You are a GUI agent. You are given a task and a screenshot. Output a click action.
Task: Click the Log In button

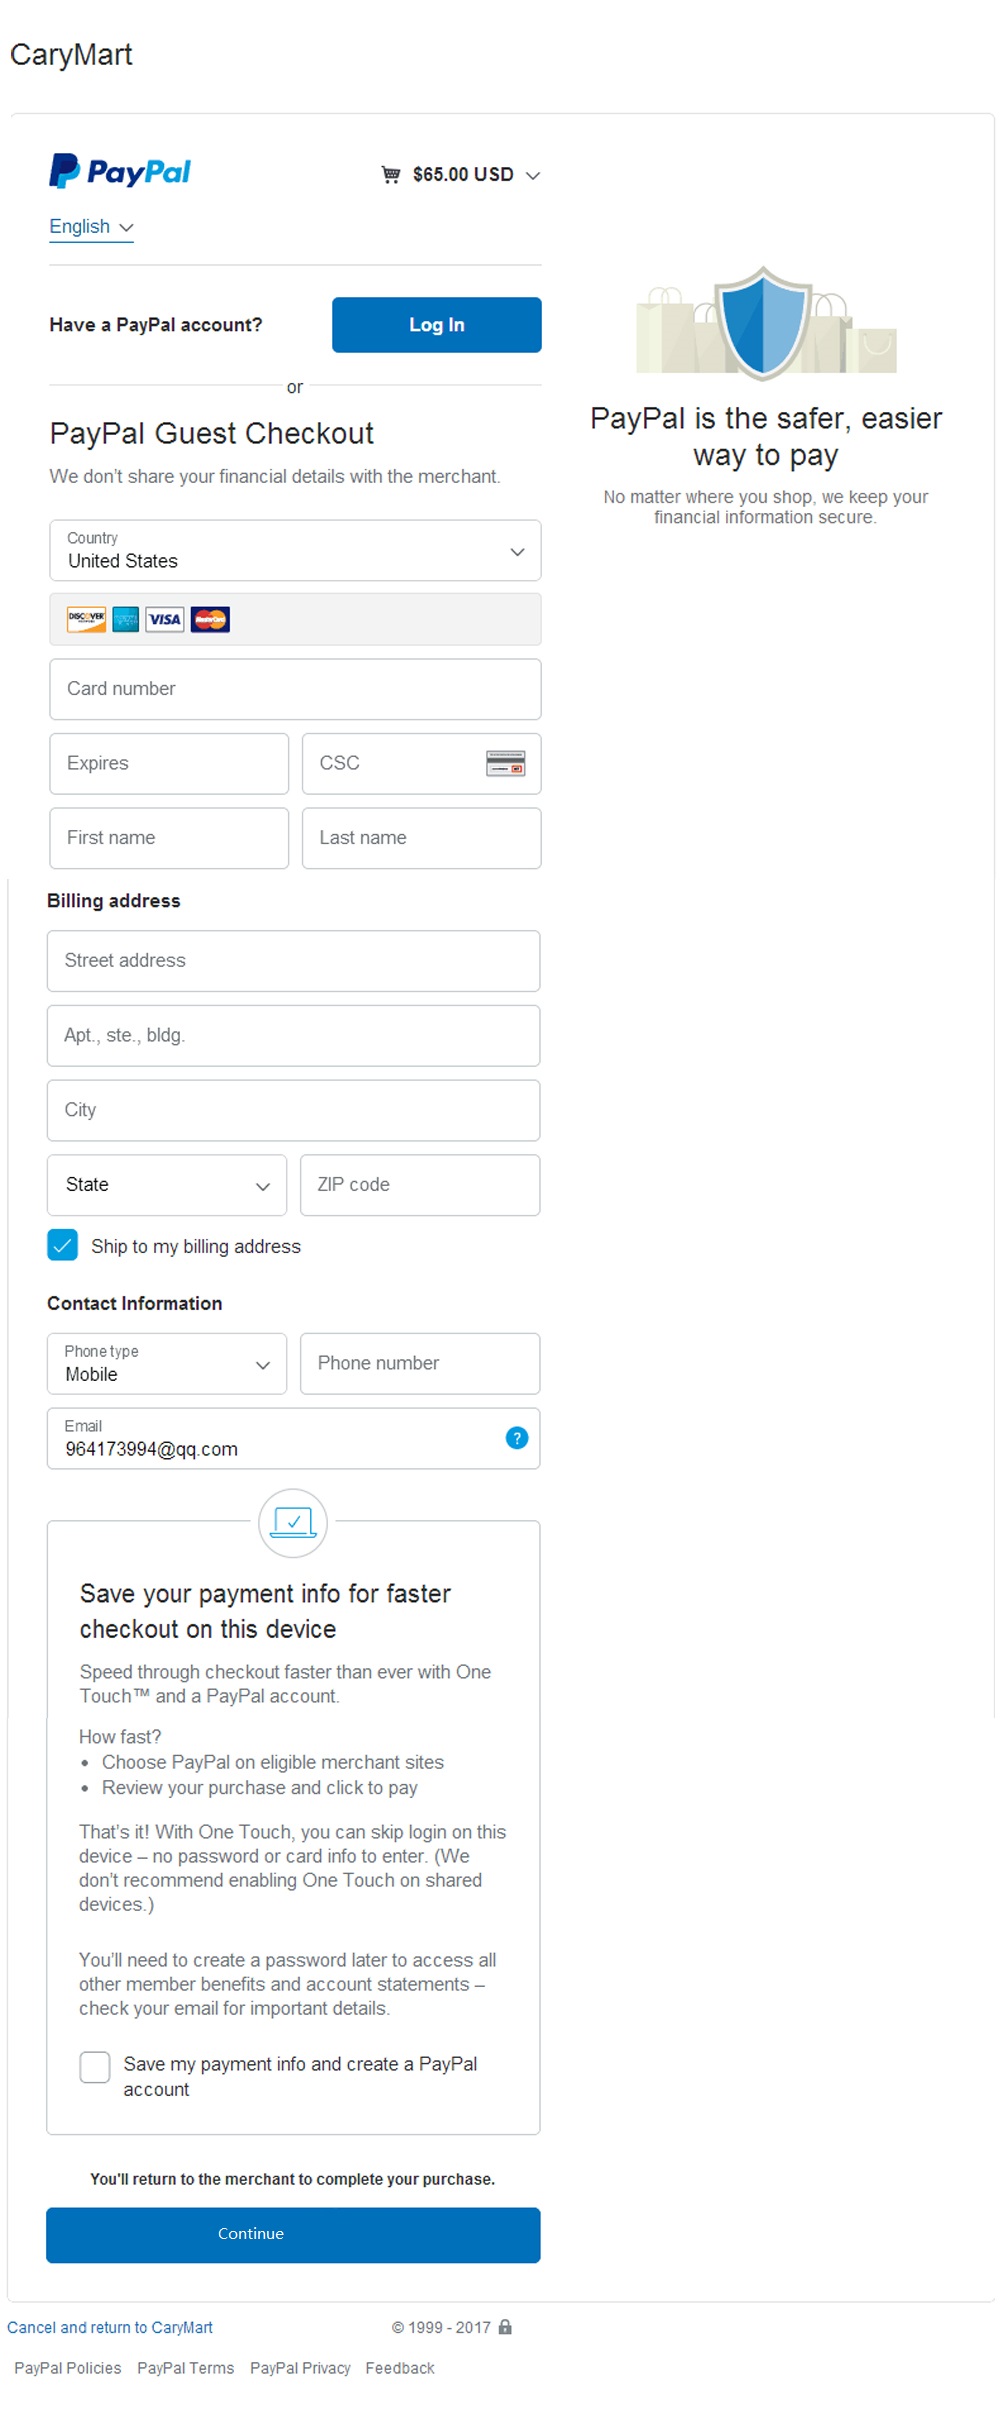coord(437,325)
